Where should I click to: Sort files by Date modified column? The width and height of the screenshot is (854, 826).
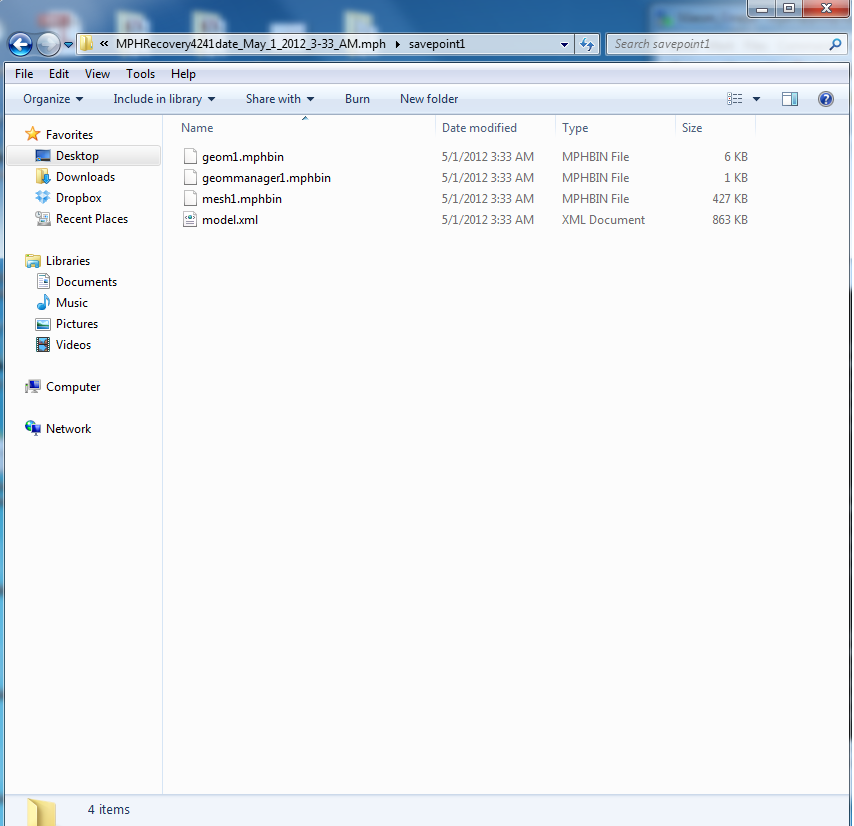coord(480,128)
